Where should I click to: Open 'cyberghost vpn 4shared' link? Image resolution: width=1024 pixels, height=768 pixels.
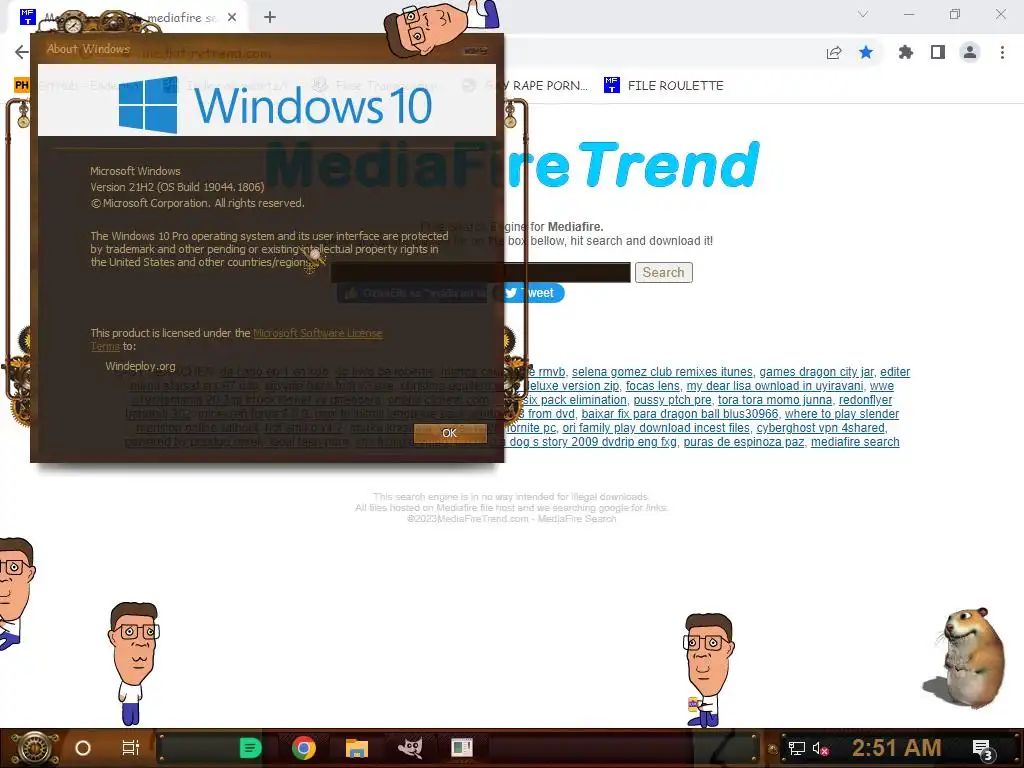(820, 428)
